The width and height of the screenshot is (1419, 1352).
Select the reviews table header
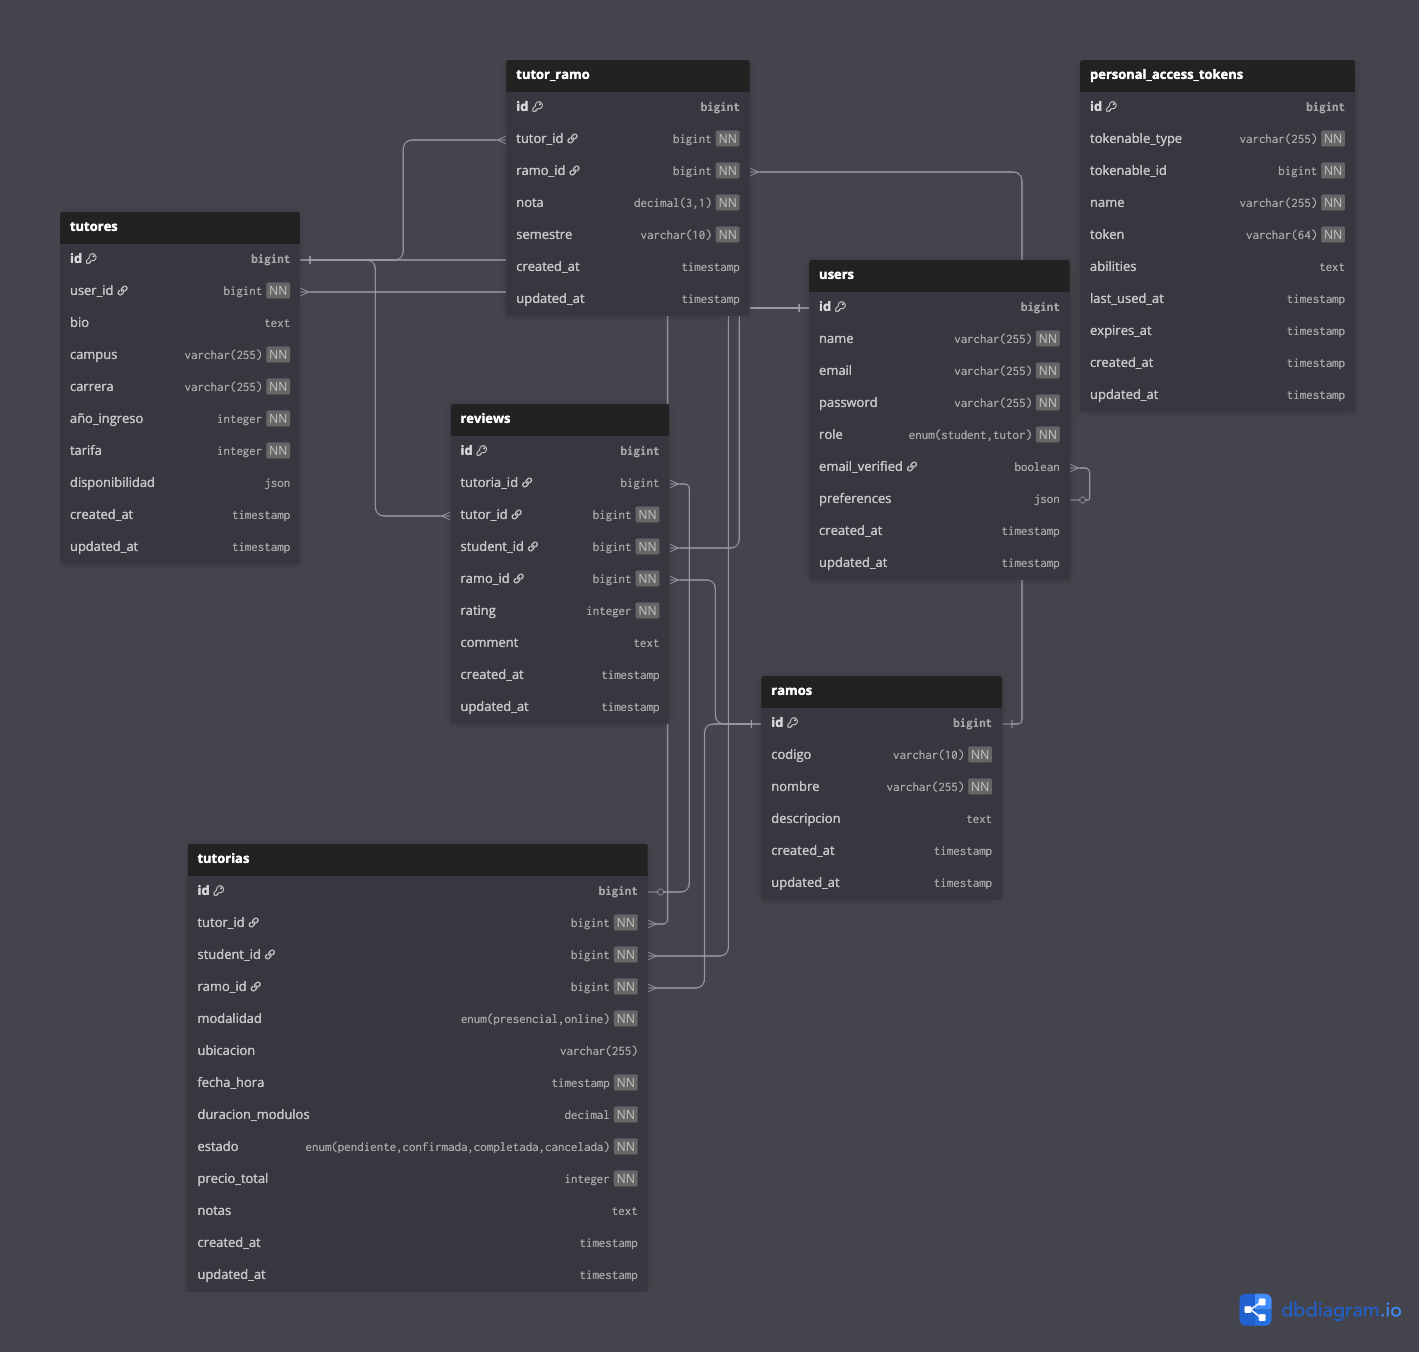559,419
